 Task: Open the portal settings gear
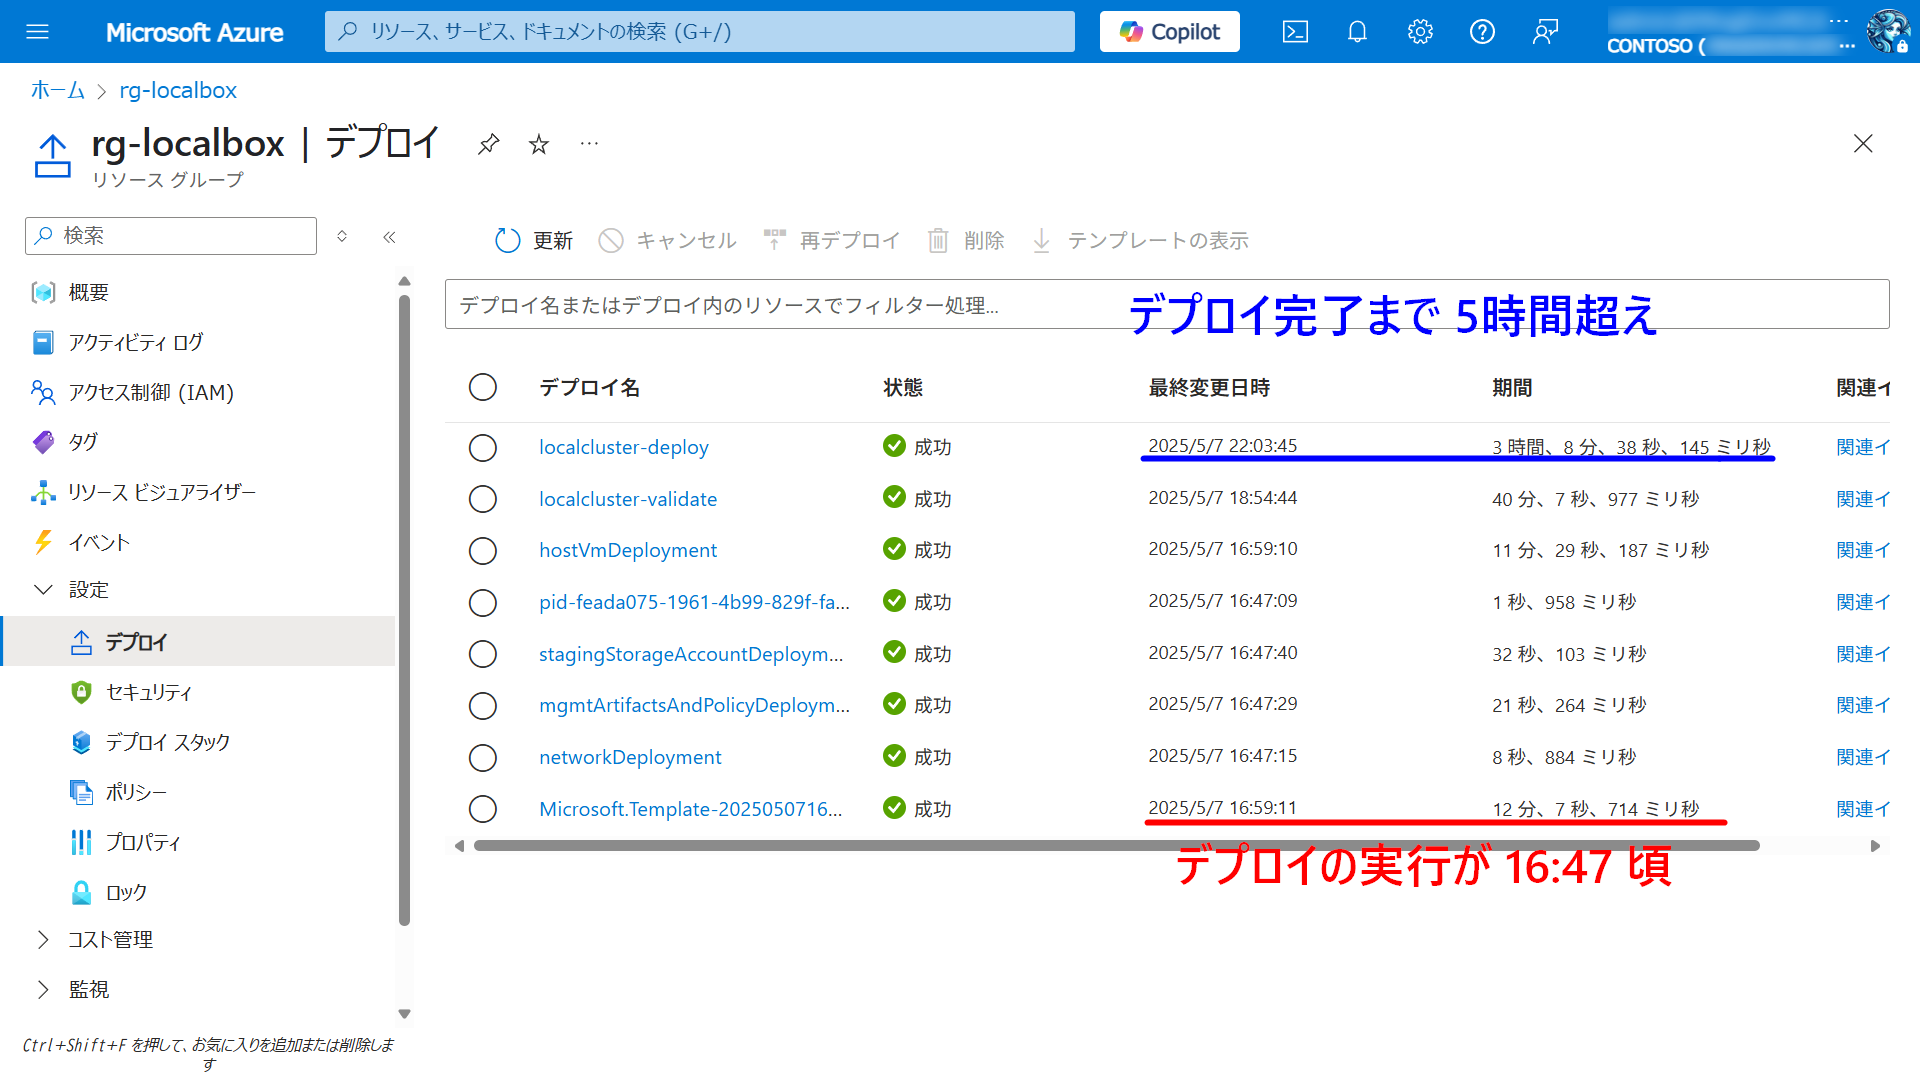(x=1419, y=31)
